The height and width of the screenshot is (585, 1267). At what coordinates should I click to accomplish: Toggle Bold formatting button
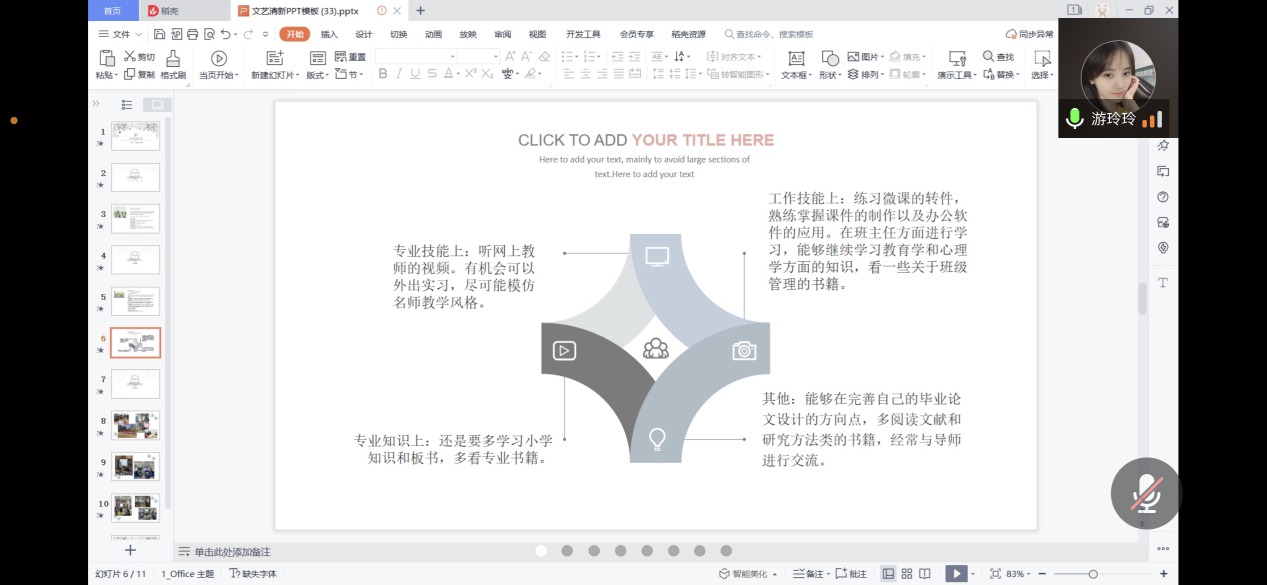coord(383,74)
